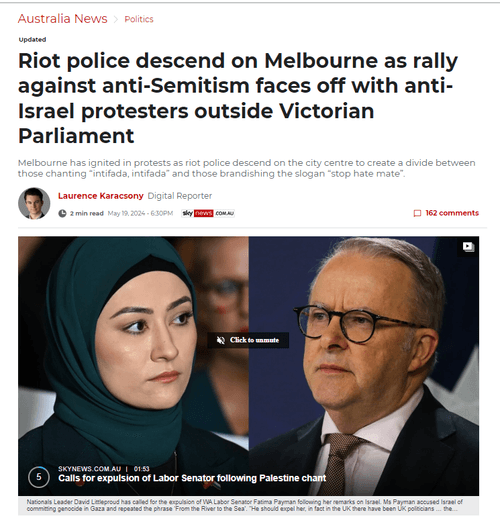Click the muted speaker icon on video

pos(221,340)
